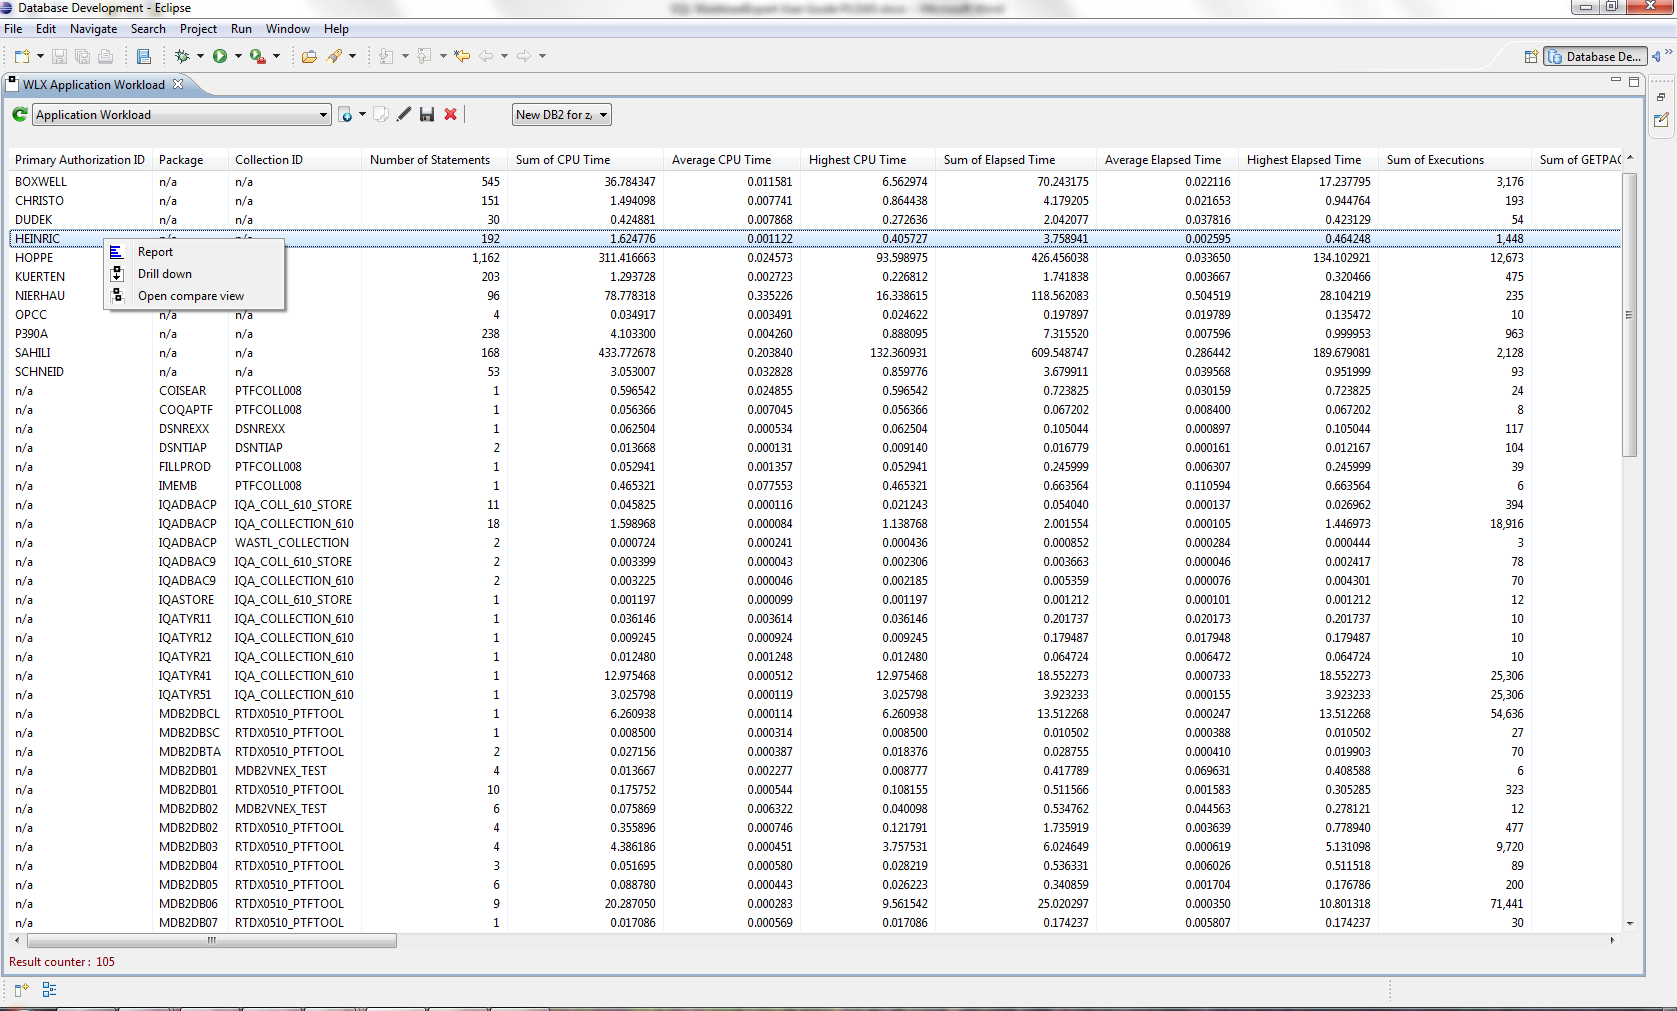Click the pencil edit icon
Viewport: 1677px width, 1011px height.
pyautogui.click(x=404, y=115)
